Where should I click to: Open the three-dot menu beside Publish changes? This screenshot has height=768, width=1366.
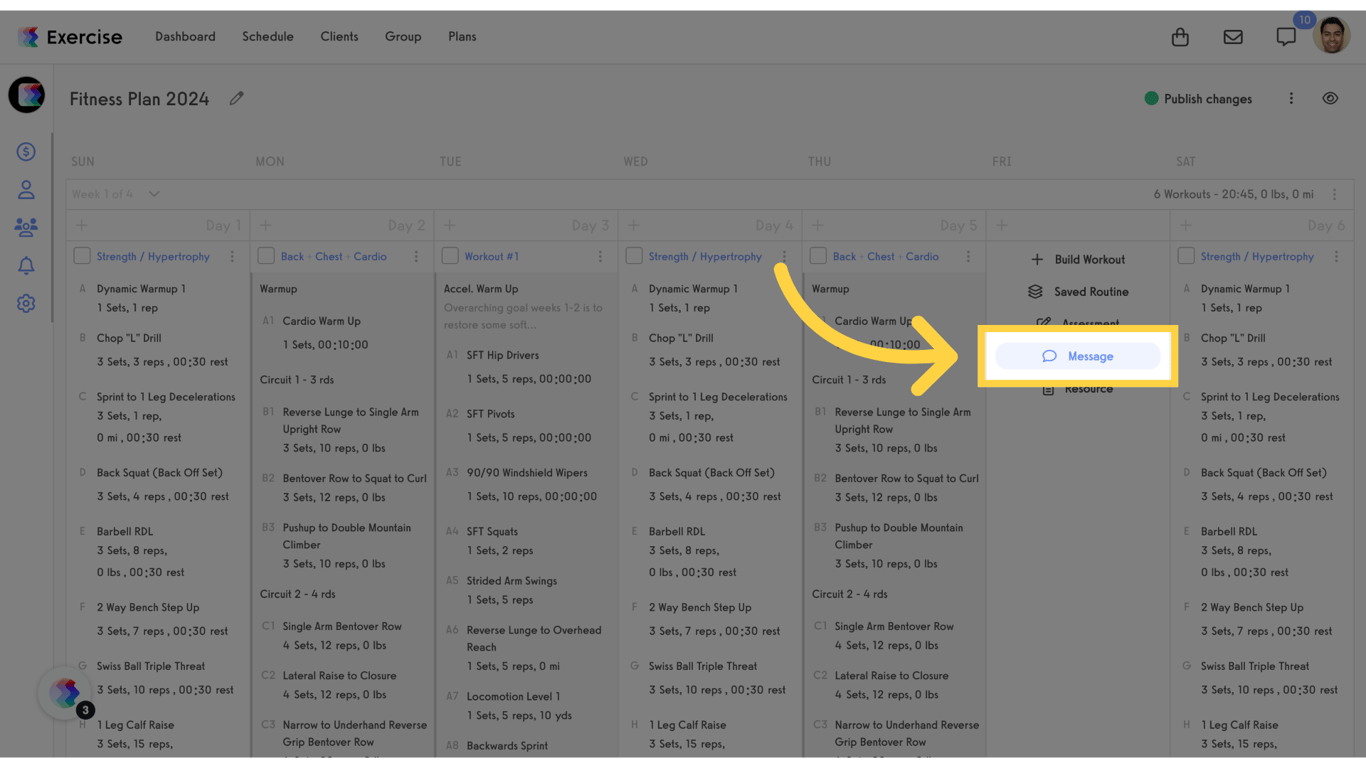[x=1291, y=99]
